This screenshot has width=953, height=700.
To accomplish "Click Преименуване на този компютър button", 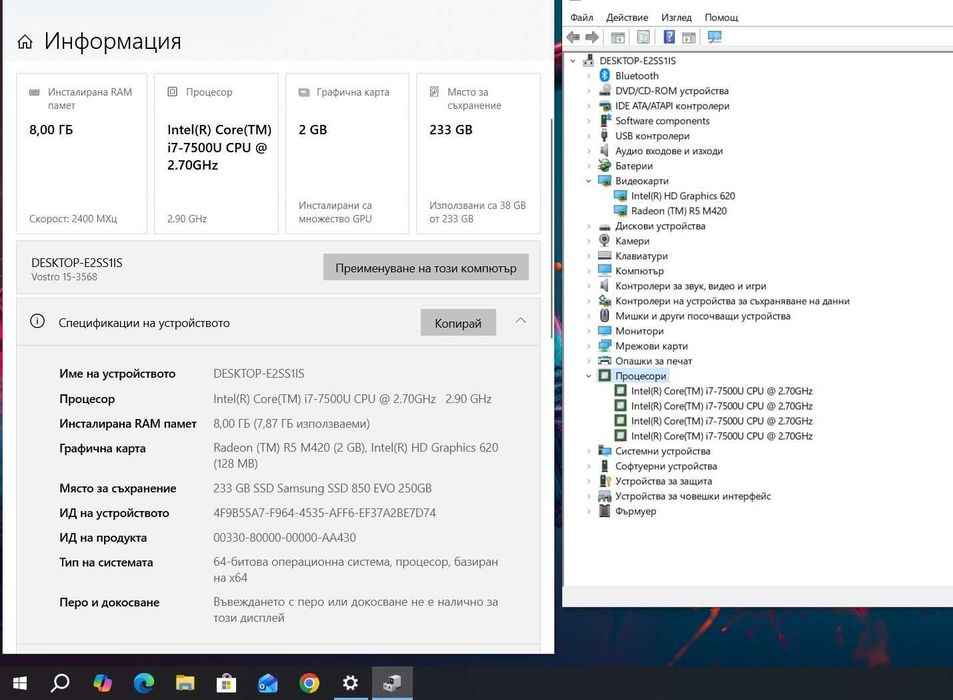I will point(426,267).
